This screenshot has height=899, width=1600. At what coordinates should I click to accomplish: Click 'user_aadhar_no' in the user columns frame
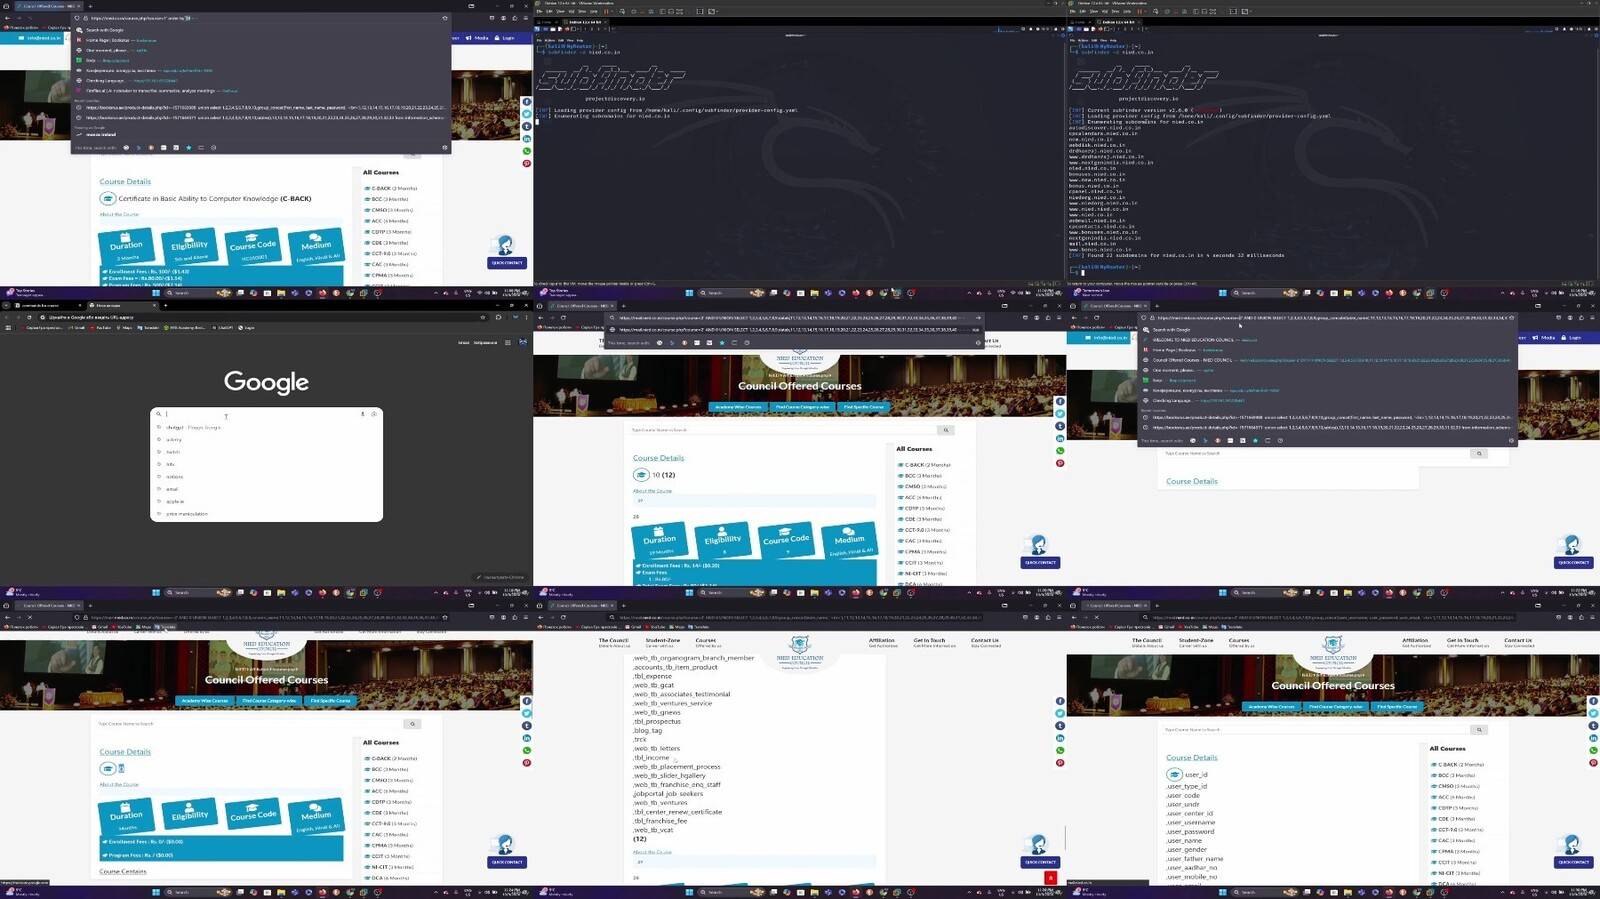click(x=1192, y=868)
